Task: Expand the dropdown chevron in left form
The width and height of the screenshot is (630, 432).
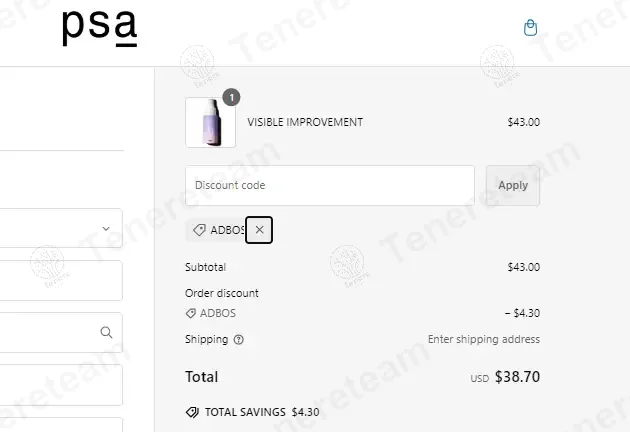Action: point(107,229)
